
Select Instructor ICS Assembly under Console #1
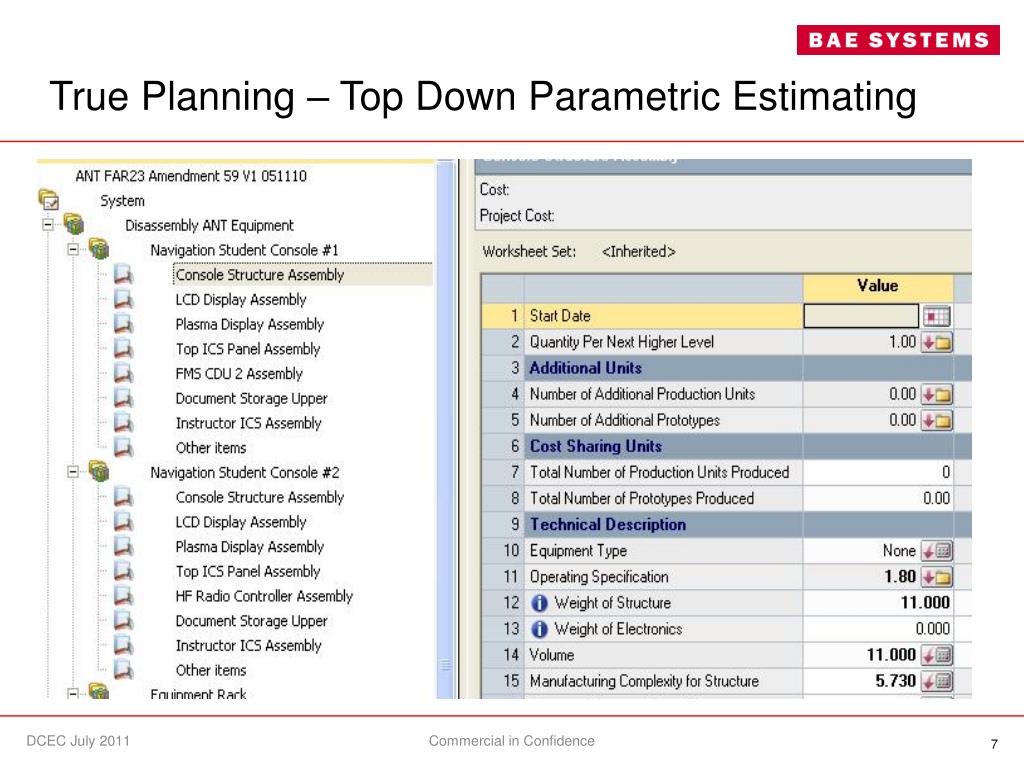248,423
